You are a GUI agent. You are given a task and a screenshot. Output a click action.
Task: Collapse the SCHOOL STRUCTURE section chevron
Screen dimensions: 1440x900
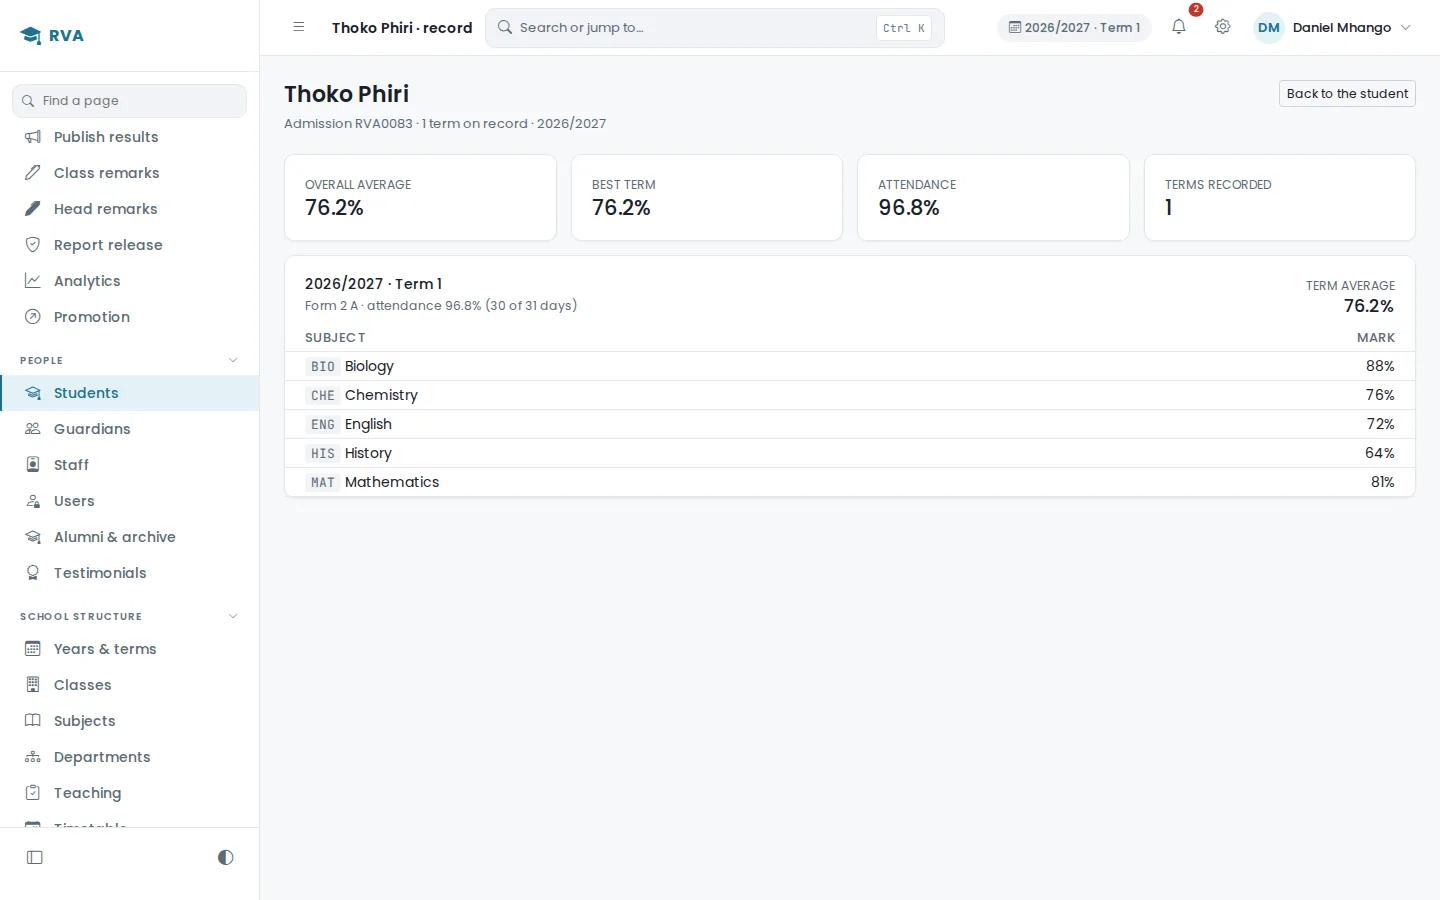click(x=233, y=616)
